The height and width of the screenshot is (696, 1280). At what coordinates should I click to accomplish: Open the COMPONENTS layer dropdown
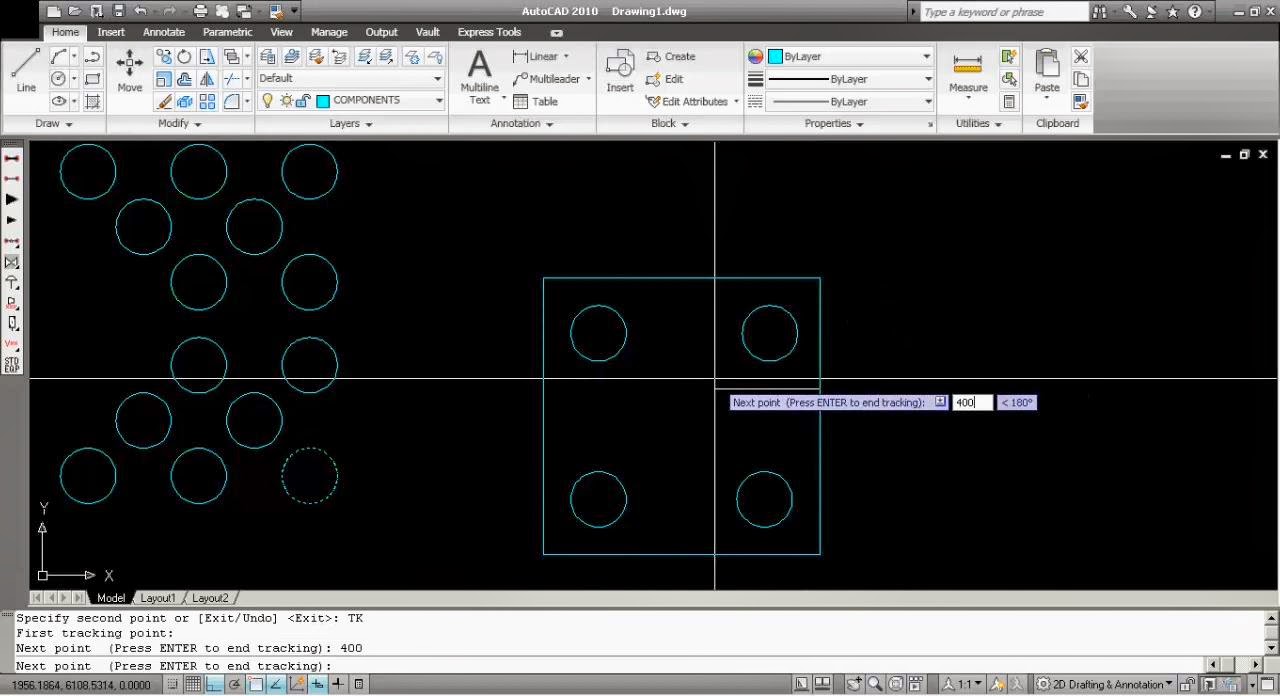tap(437, 100)
